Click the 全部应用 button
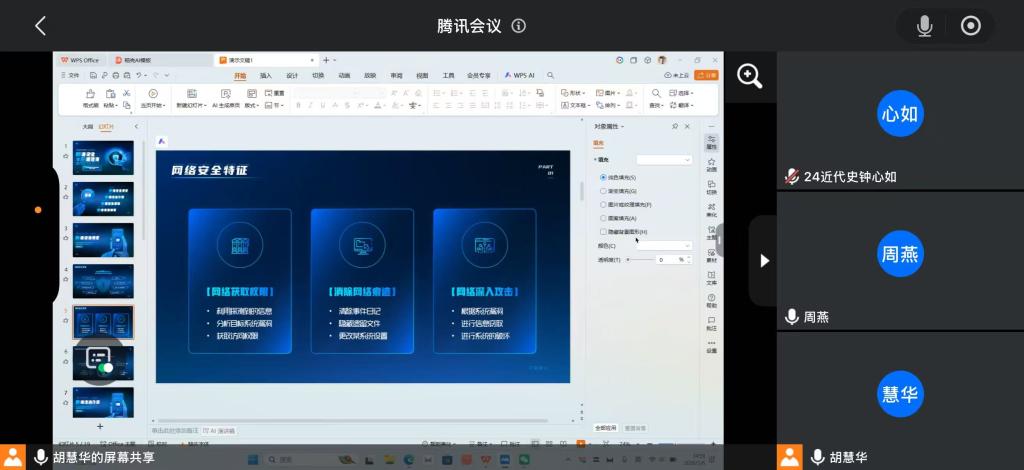 (x=607, y=427)
